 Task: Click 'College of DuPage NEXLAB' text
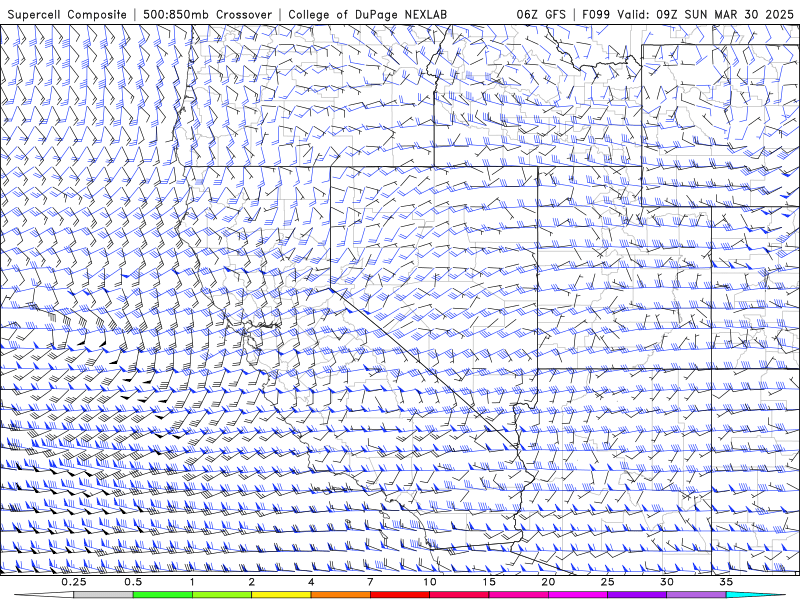tap(367, 14)
